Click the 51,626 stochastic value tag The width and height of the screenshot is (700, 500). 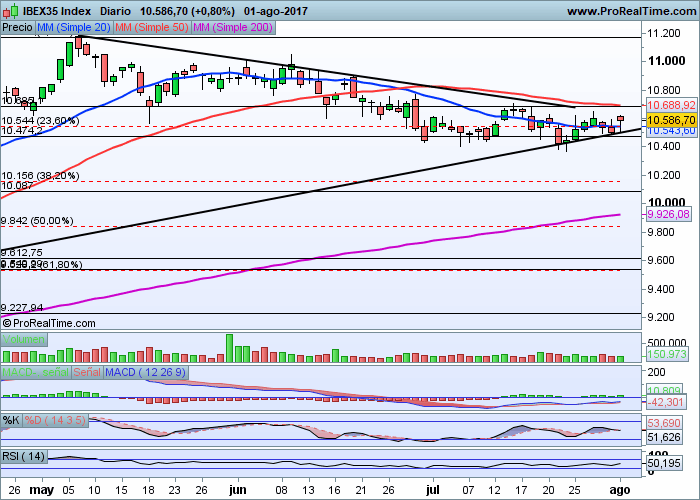664,437
